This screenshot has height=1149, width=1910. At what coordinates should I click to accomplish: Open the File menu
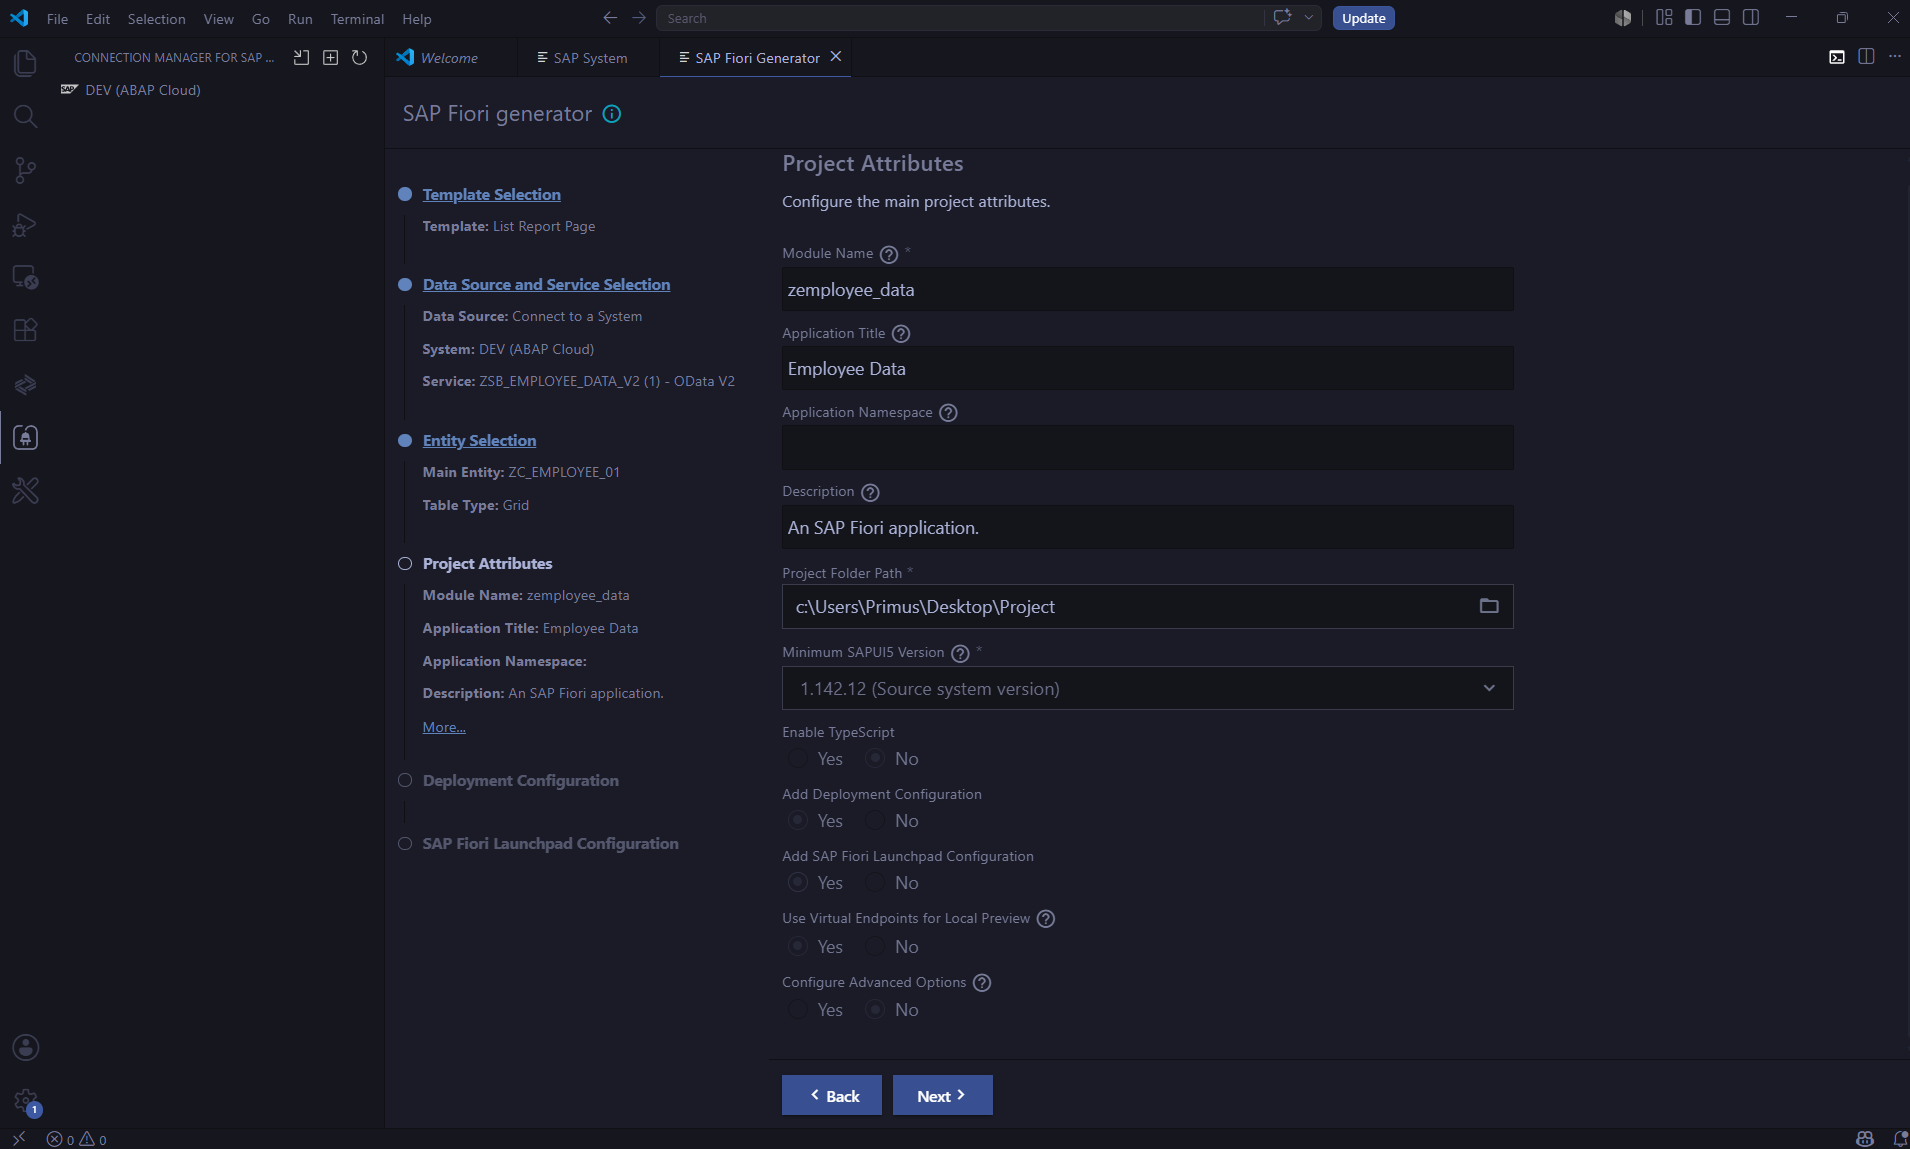[x=57, y=19]
